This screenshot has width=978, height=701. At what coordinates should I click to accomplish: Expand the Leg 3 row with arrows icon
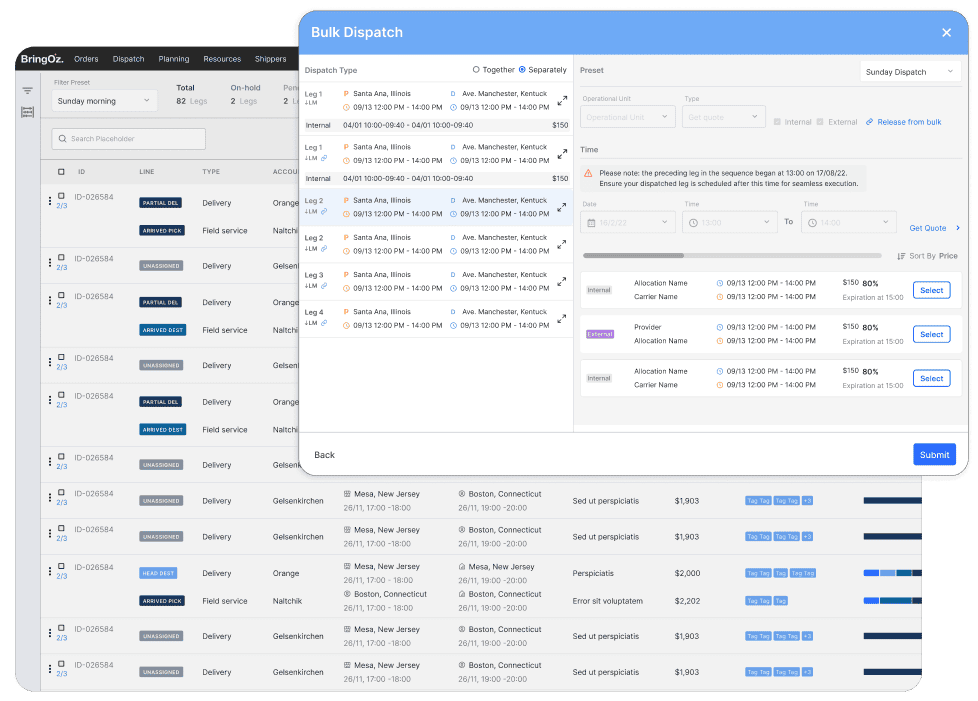coord(562,282)
